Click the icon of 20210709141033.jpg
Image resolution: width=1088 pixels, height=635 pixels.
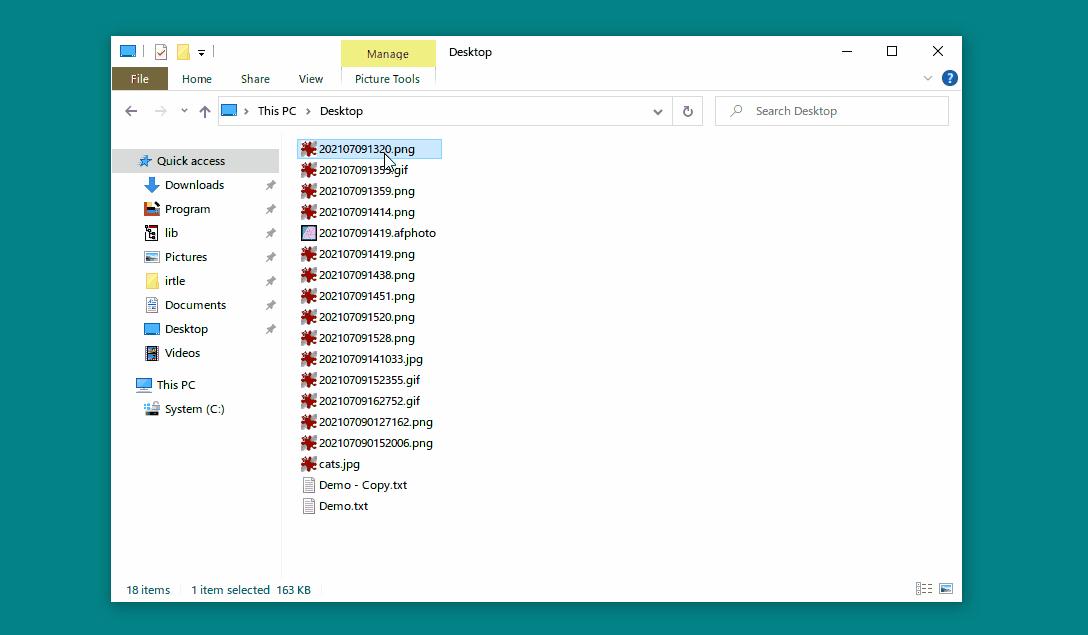[x=309, y=359]
